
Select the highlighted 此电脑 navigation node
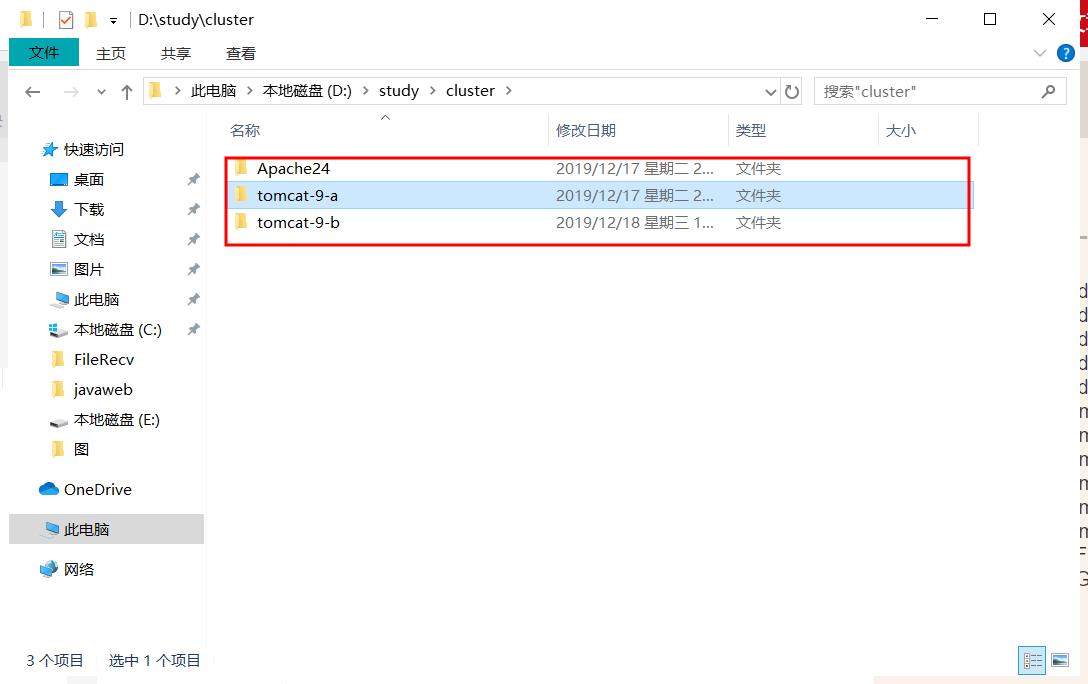pos(106,529)
